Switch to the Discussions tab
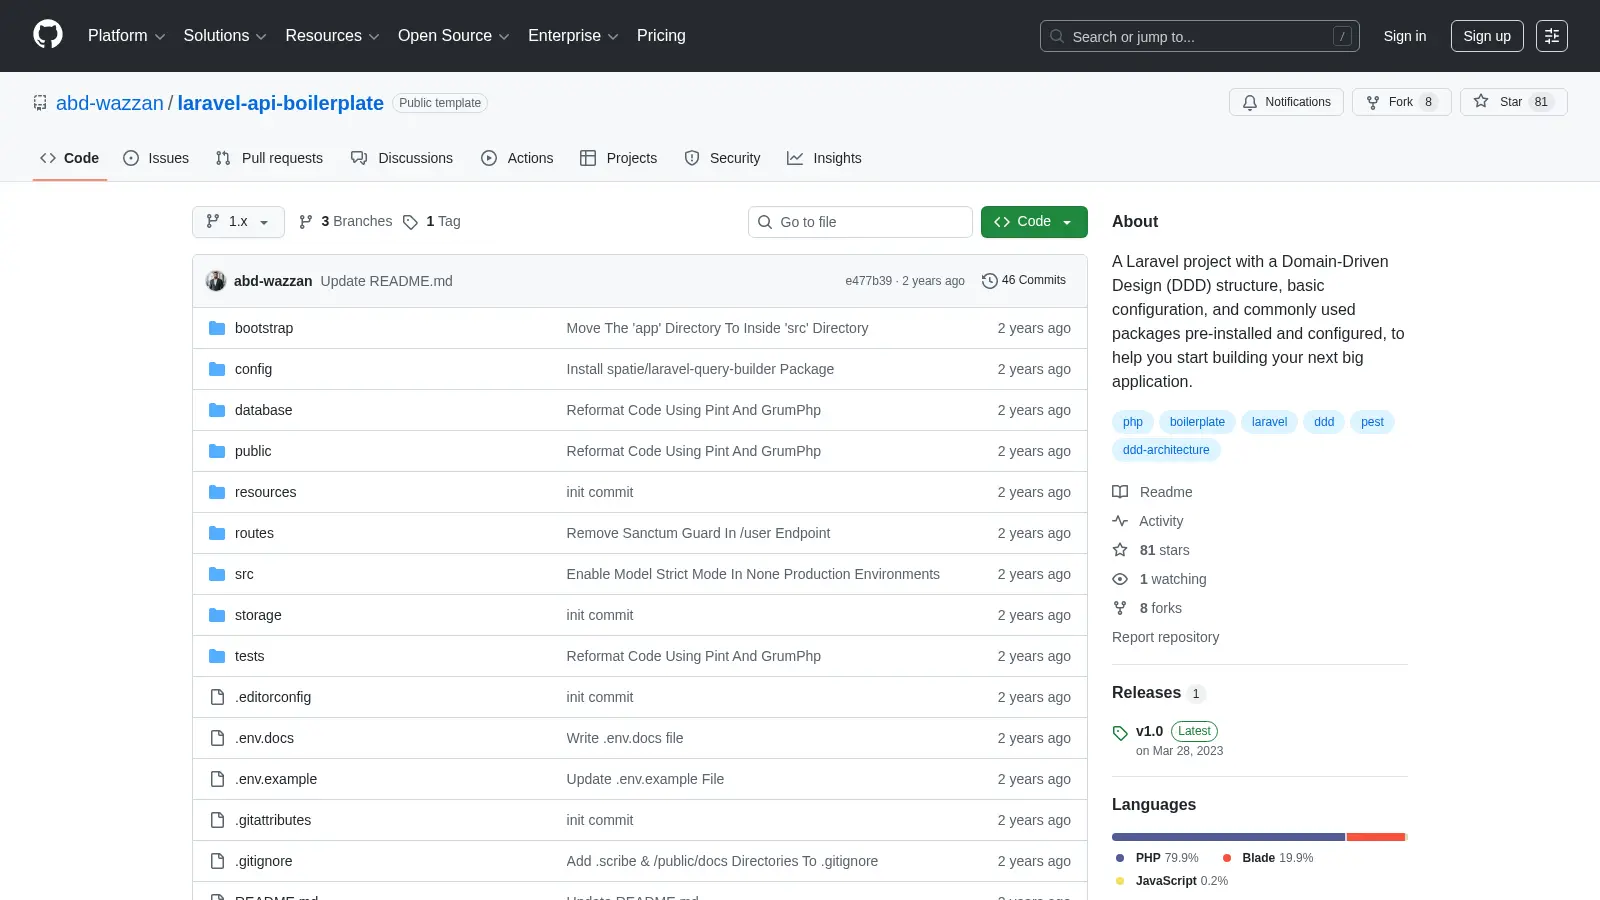The height and width of the screenshot is (900, 1600). 402,158
